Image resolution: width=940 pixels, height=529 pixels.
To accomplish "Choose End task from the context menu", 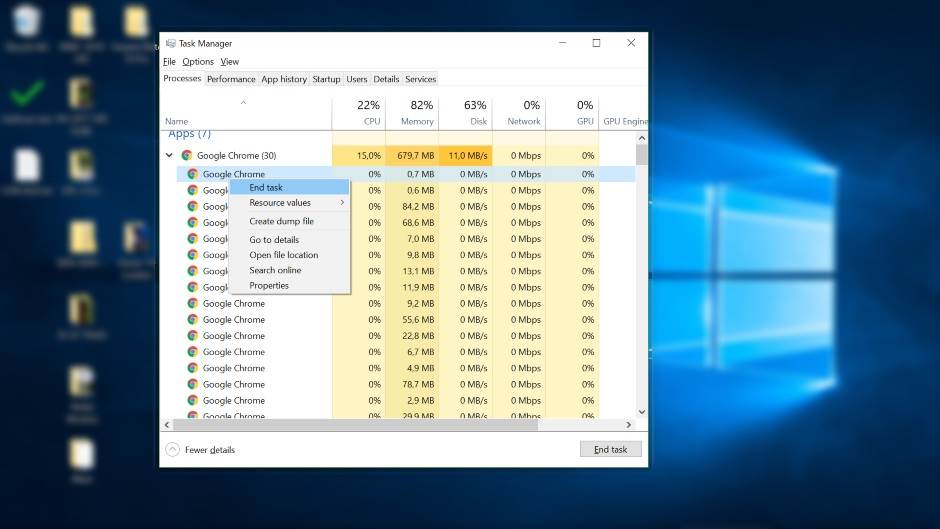I will tap(266, 187).
